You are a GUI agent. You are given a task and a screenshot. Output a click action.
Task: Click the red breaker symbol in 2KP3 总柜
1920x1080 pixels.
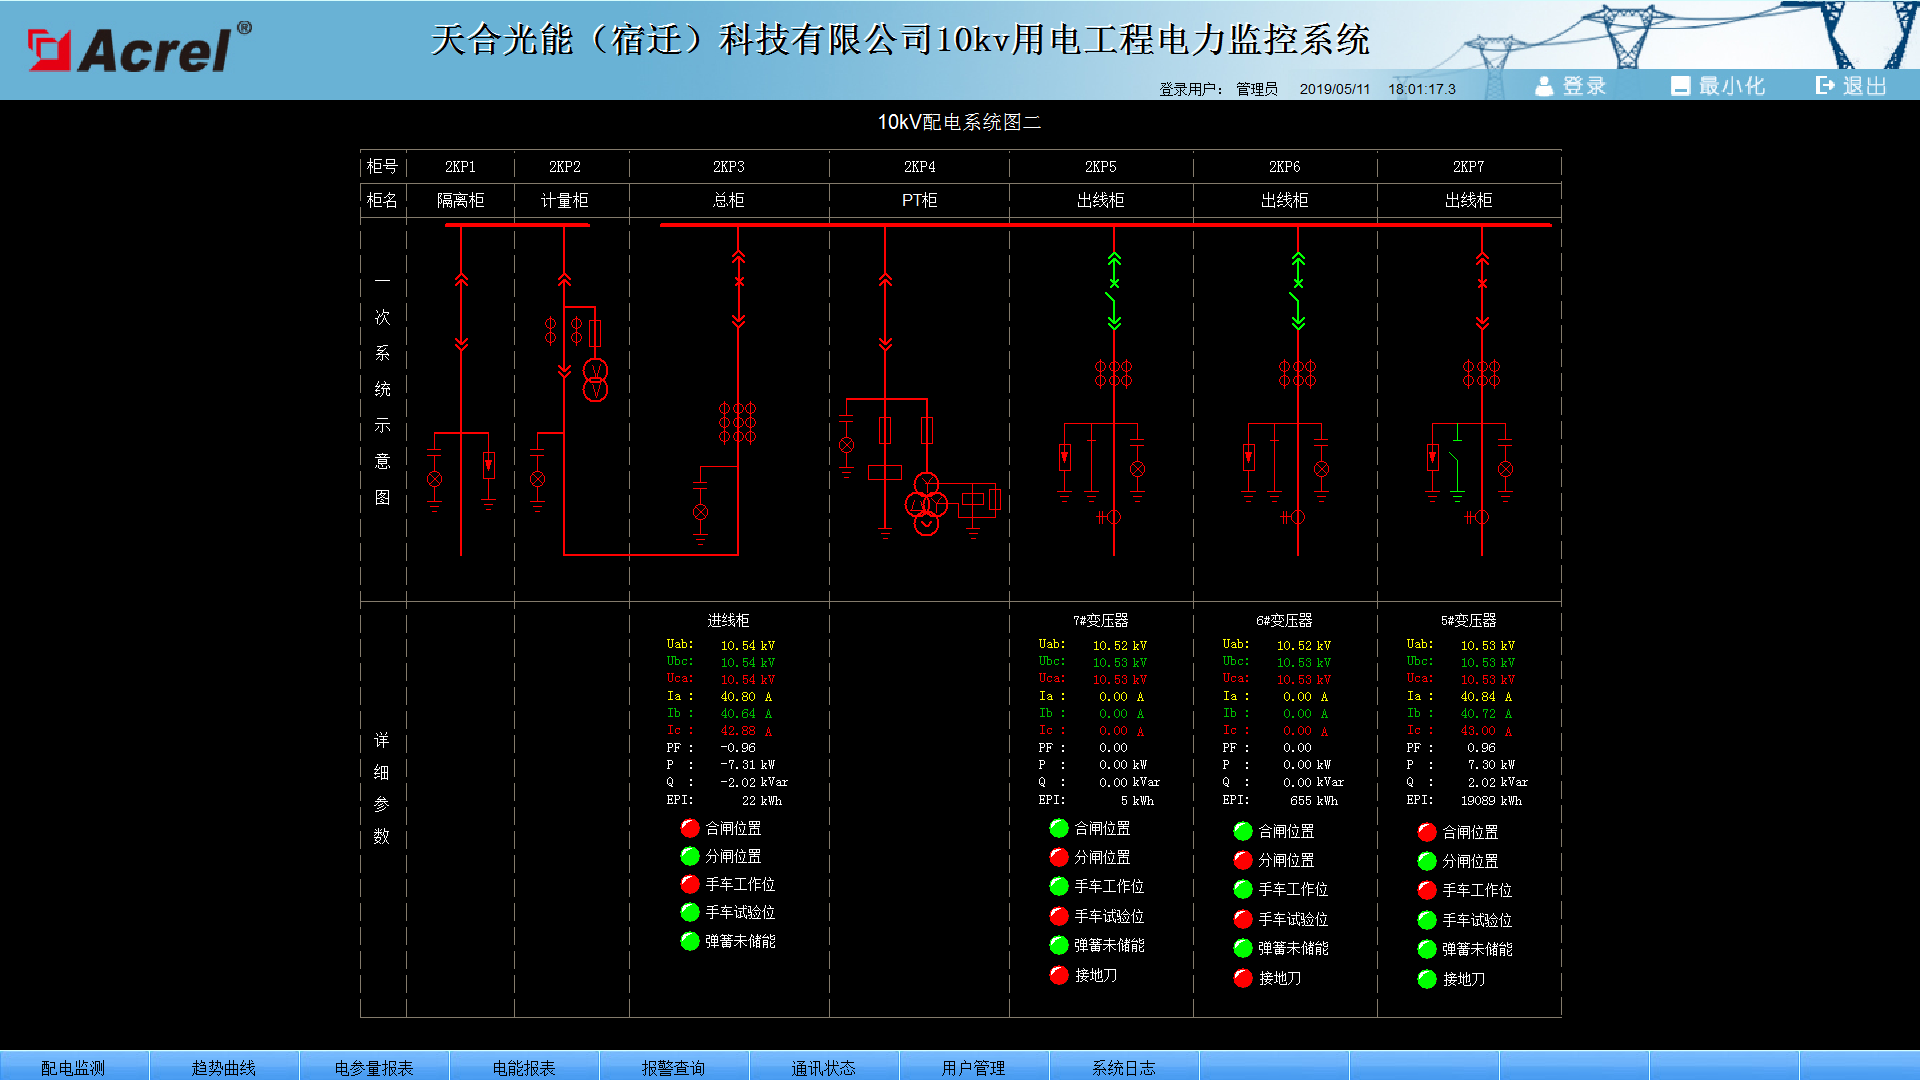[x=738, y=289]
